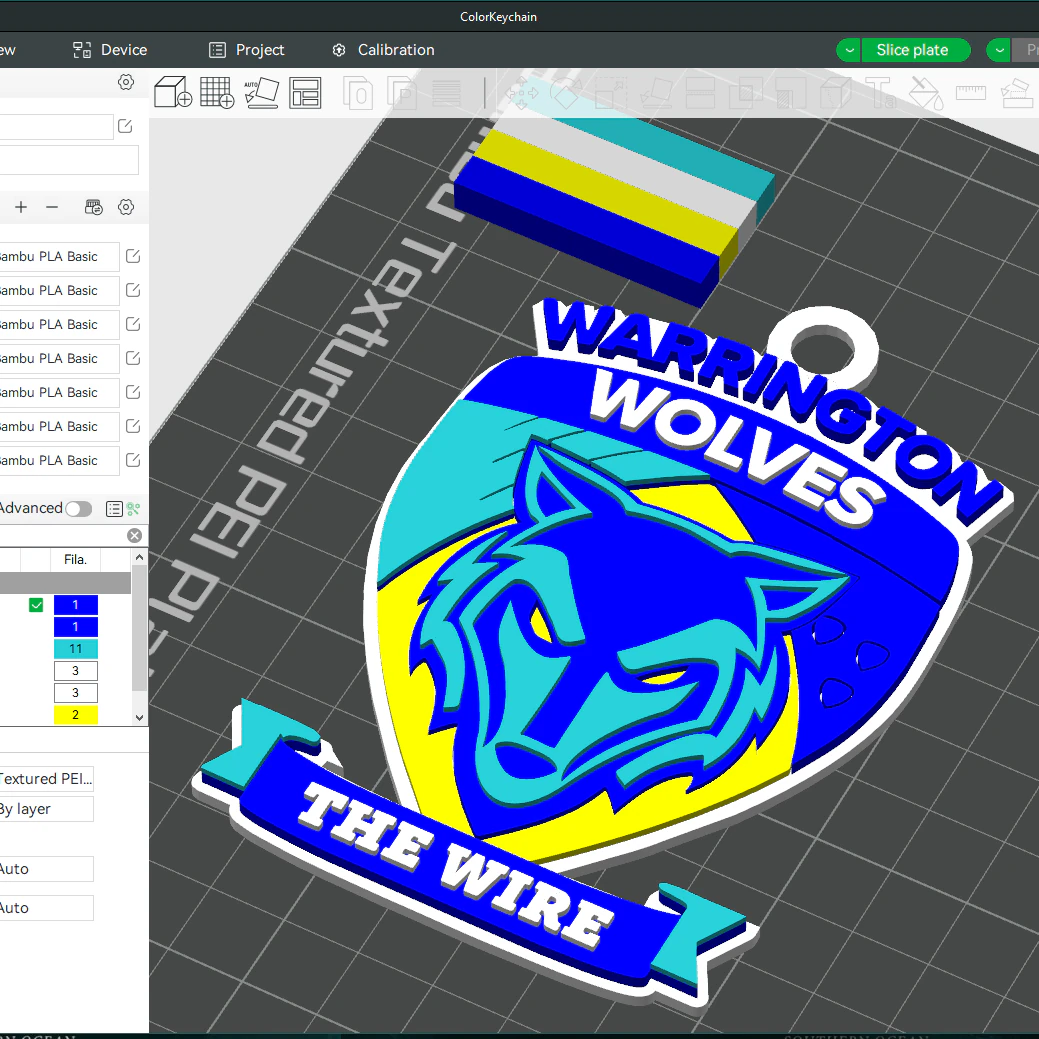
Task: Click the process settings list icon
Action: click(x=114, y=509)
